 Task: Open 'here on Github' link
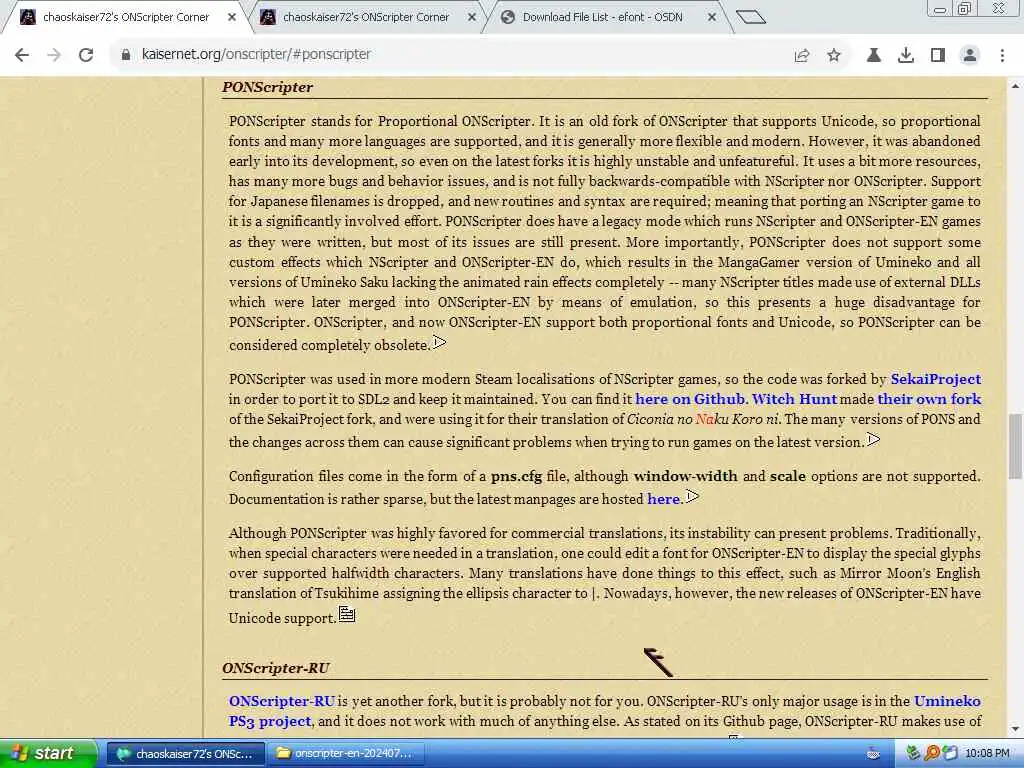[690, 399]
